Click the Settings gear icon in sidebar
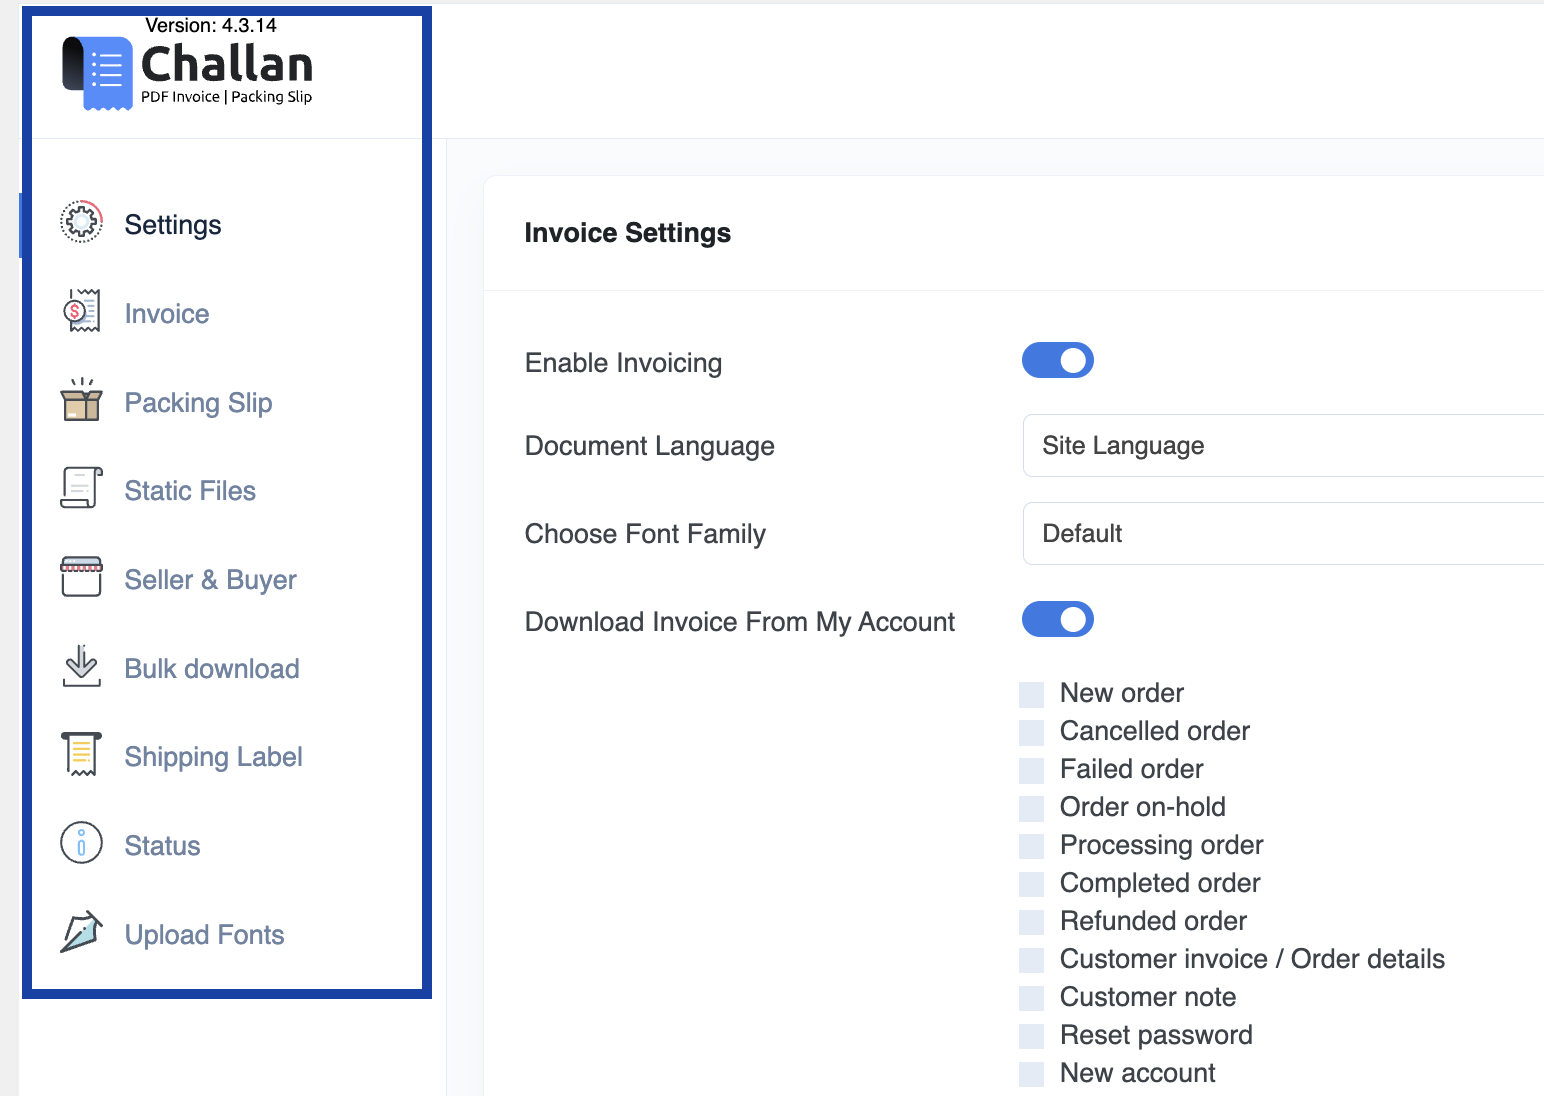The width and height of the screenshot is (1544, 1096). click(x=81, y=222)
